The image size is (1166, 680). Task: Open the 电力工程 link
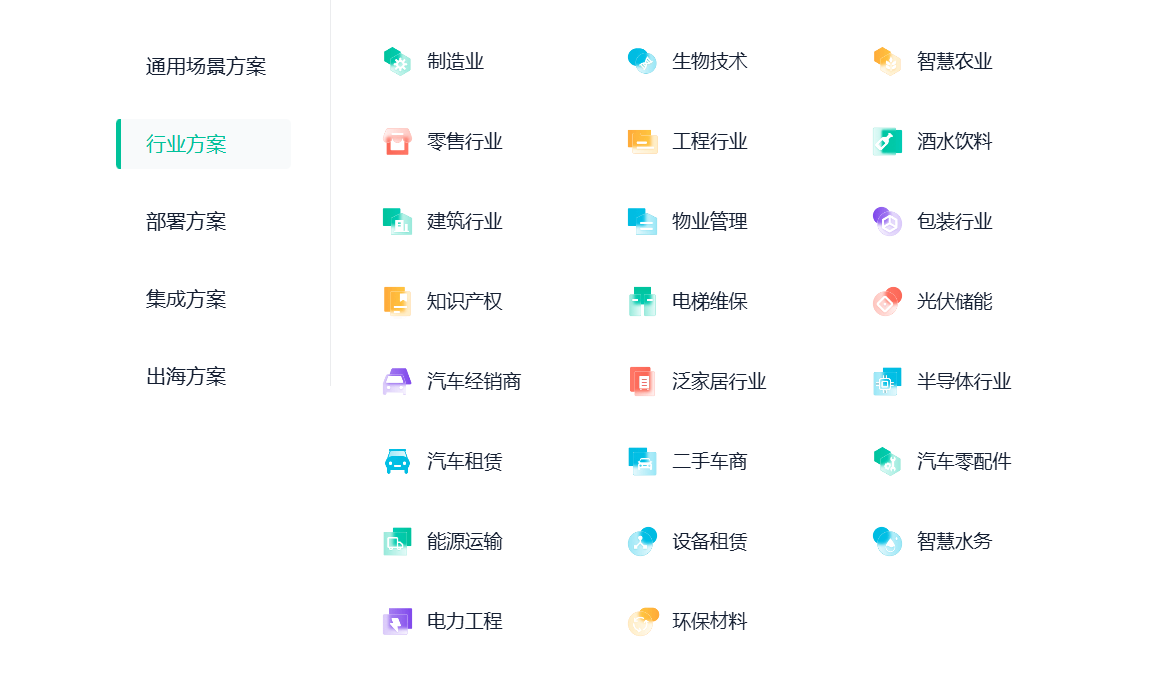coord(464,621)
